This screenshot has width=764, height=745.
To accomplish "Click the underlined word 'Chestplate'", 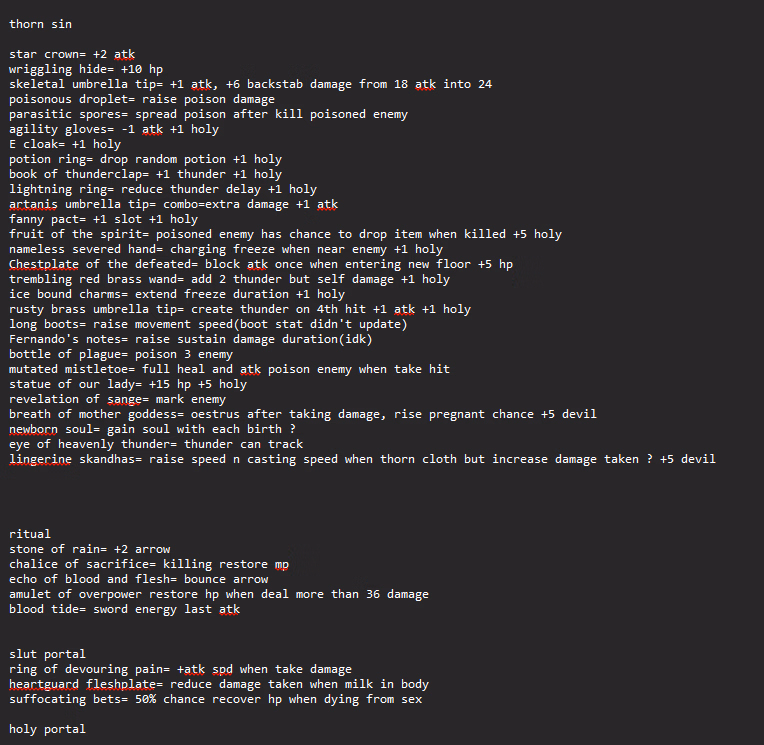I will (x=43, y=264).
